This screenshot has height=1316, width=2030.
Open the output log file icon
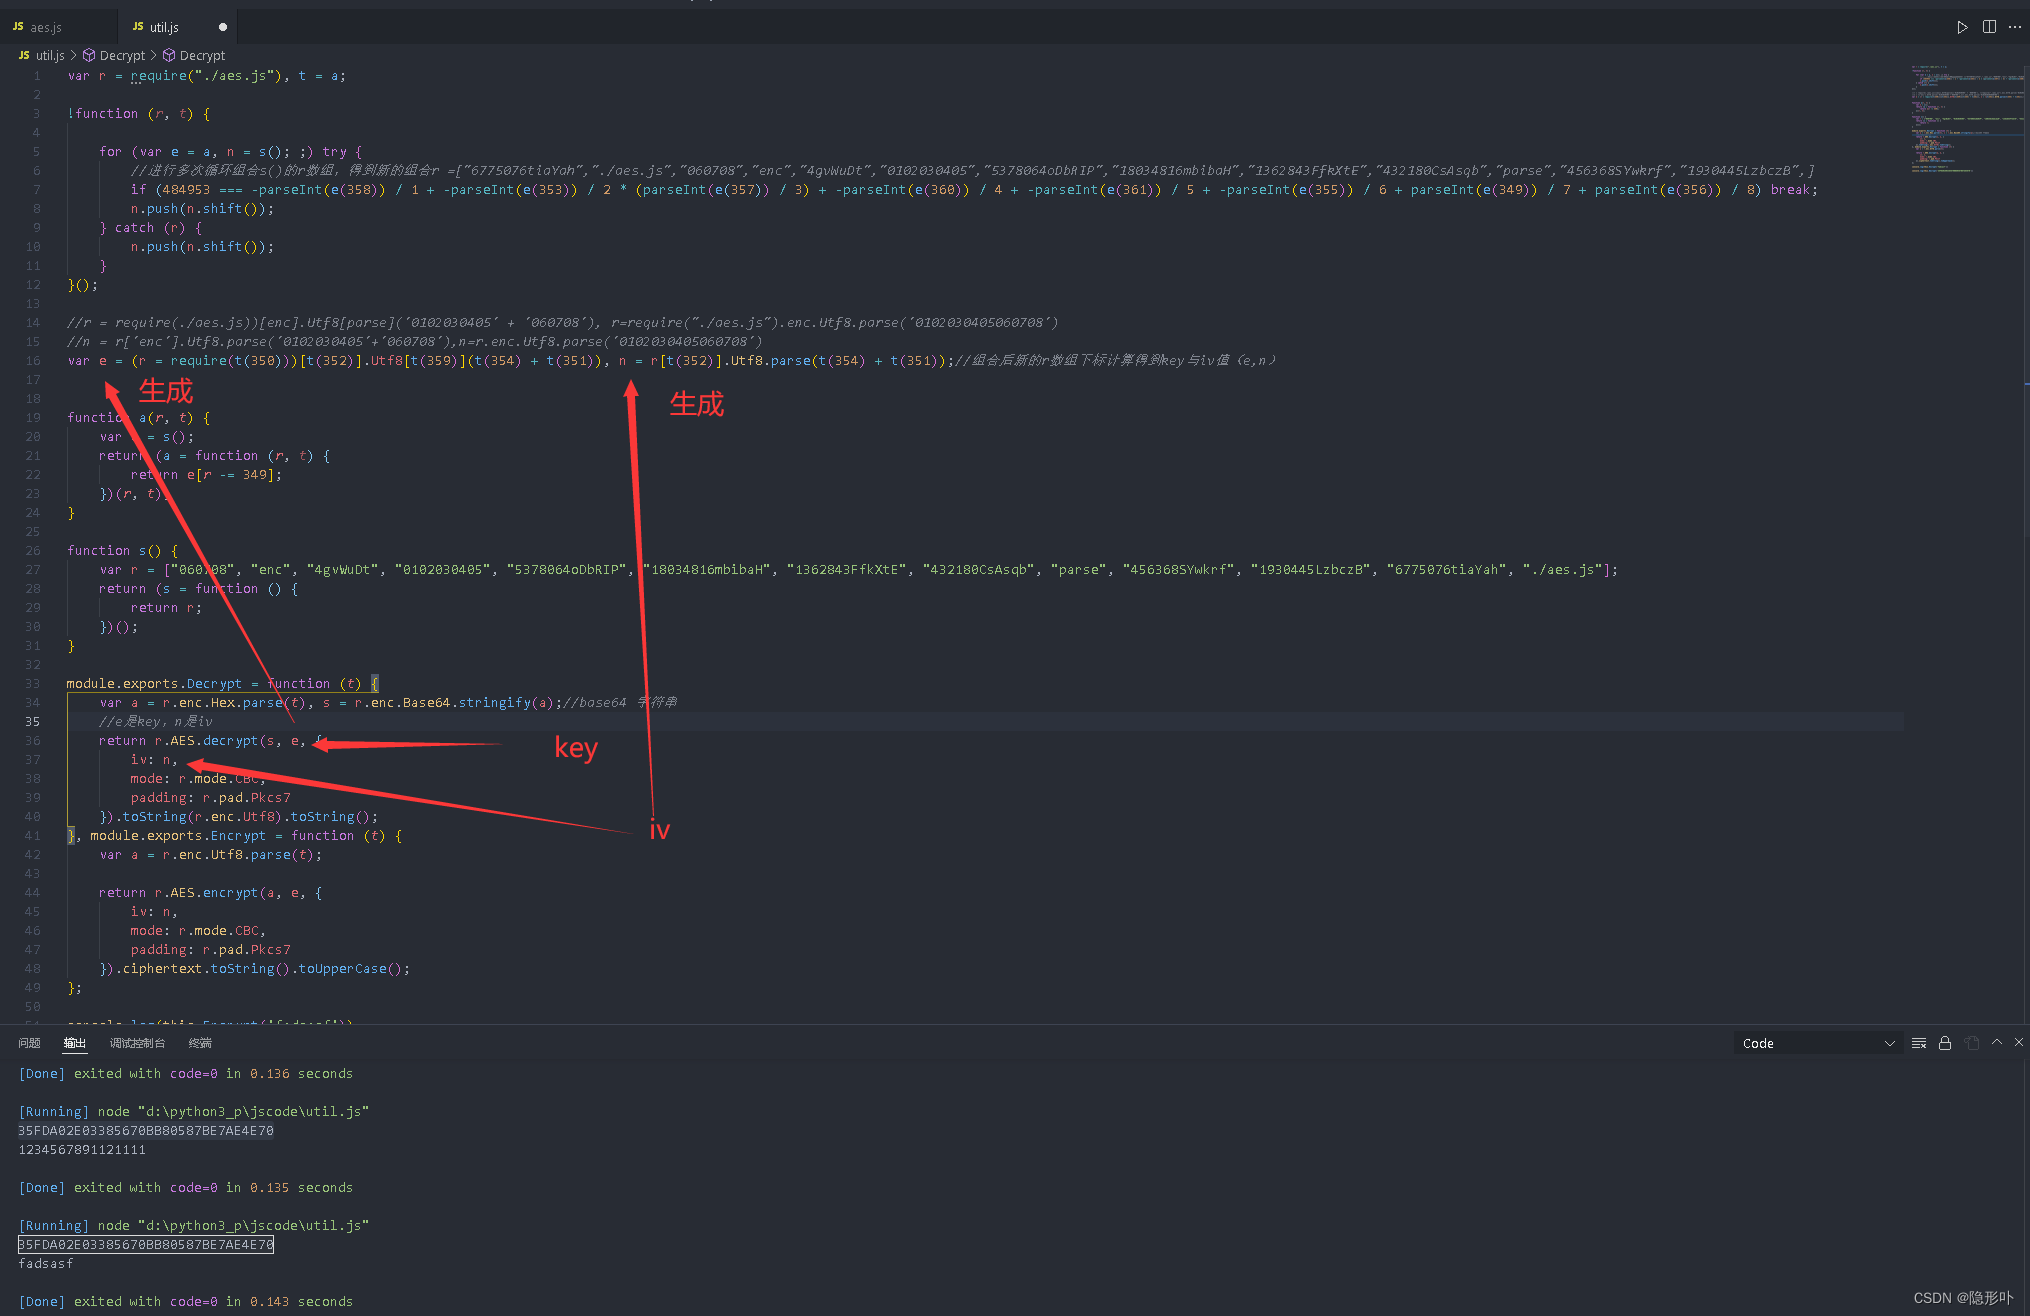1972,1043
